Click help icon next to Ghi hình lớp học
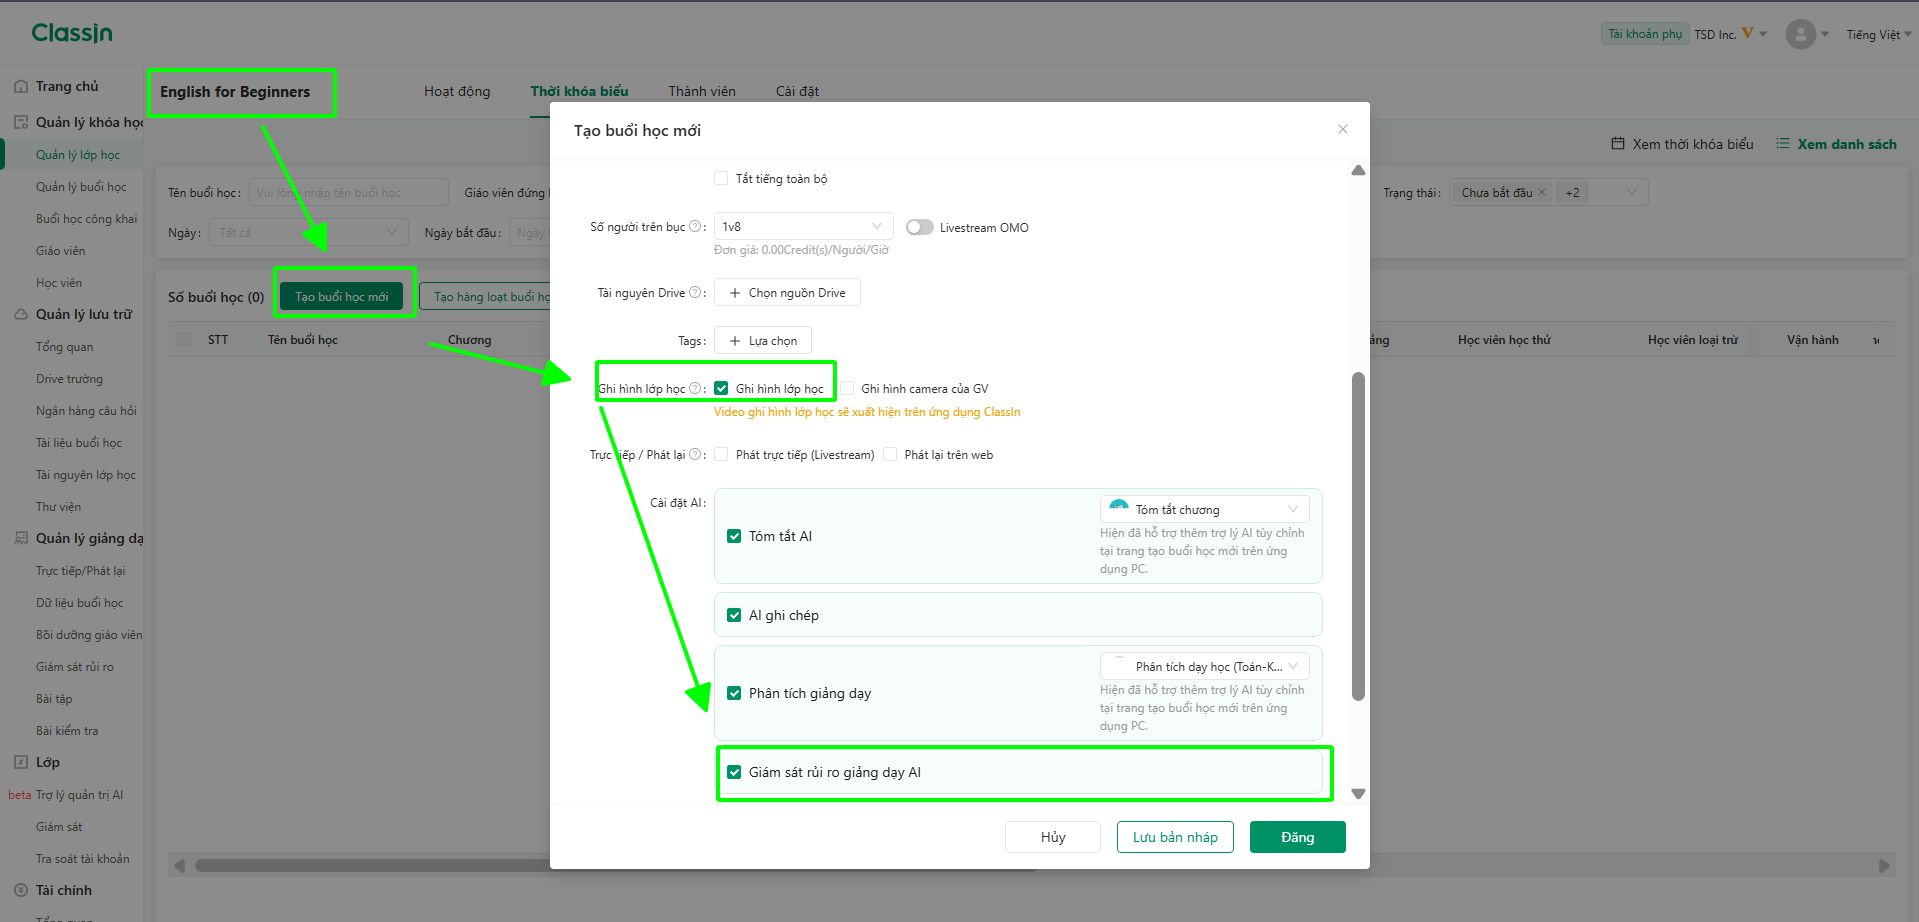The height and width of the screenshot is (922, 1919). (695, 389)
